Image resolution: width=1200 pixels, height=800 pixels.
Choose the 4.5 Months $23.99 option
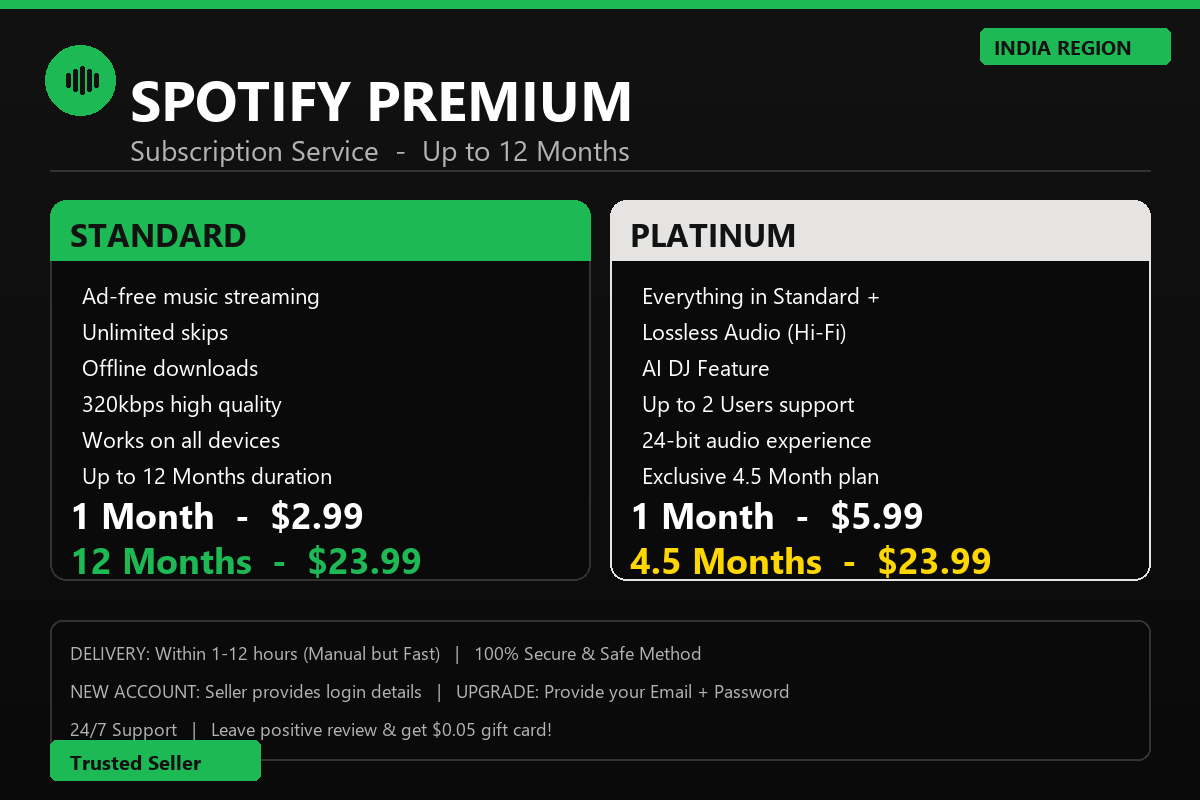point(811,561)
